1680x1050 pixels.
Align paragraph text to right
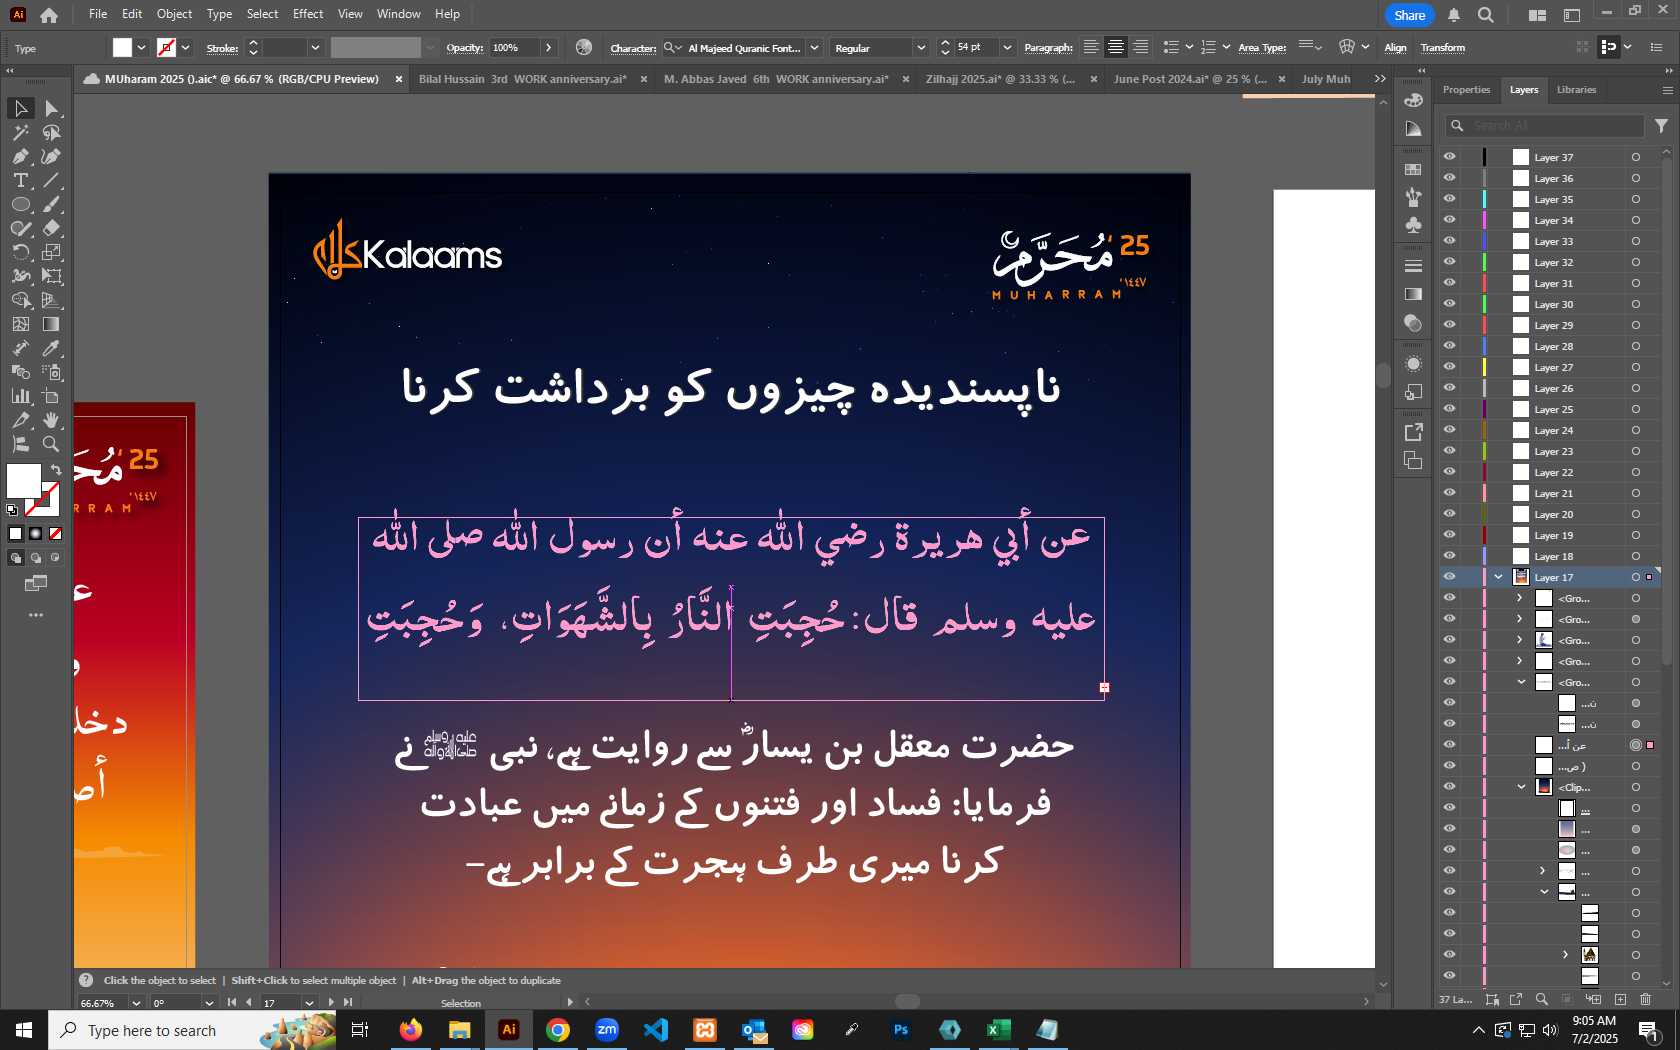1140,47
